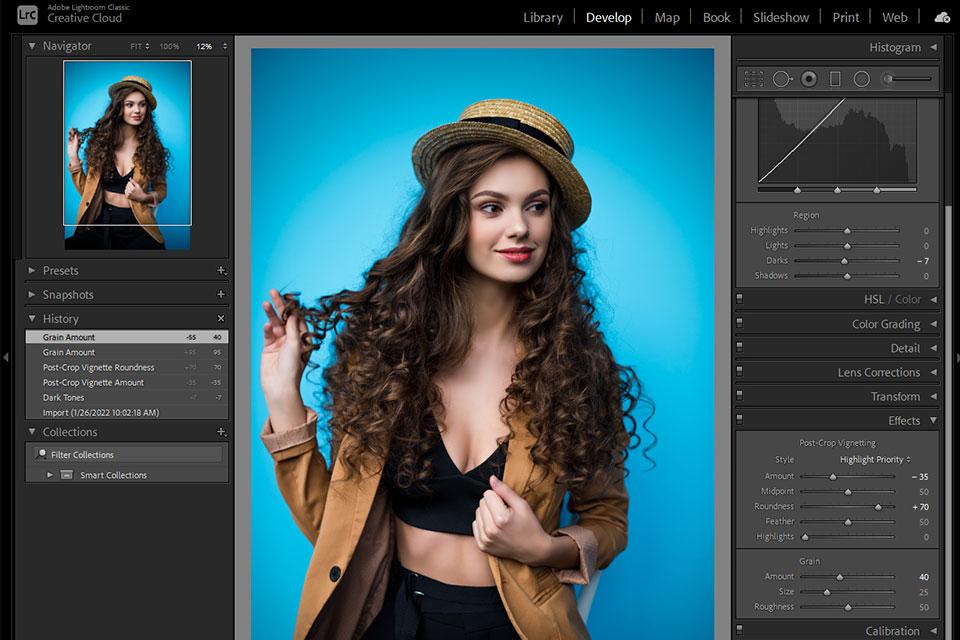Image resolution: width=960 pixels, height=640 pixels.
Task: Select the Graduated Filter tool
Action: [x=835, y=79]
